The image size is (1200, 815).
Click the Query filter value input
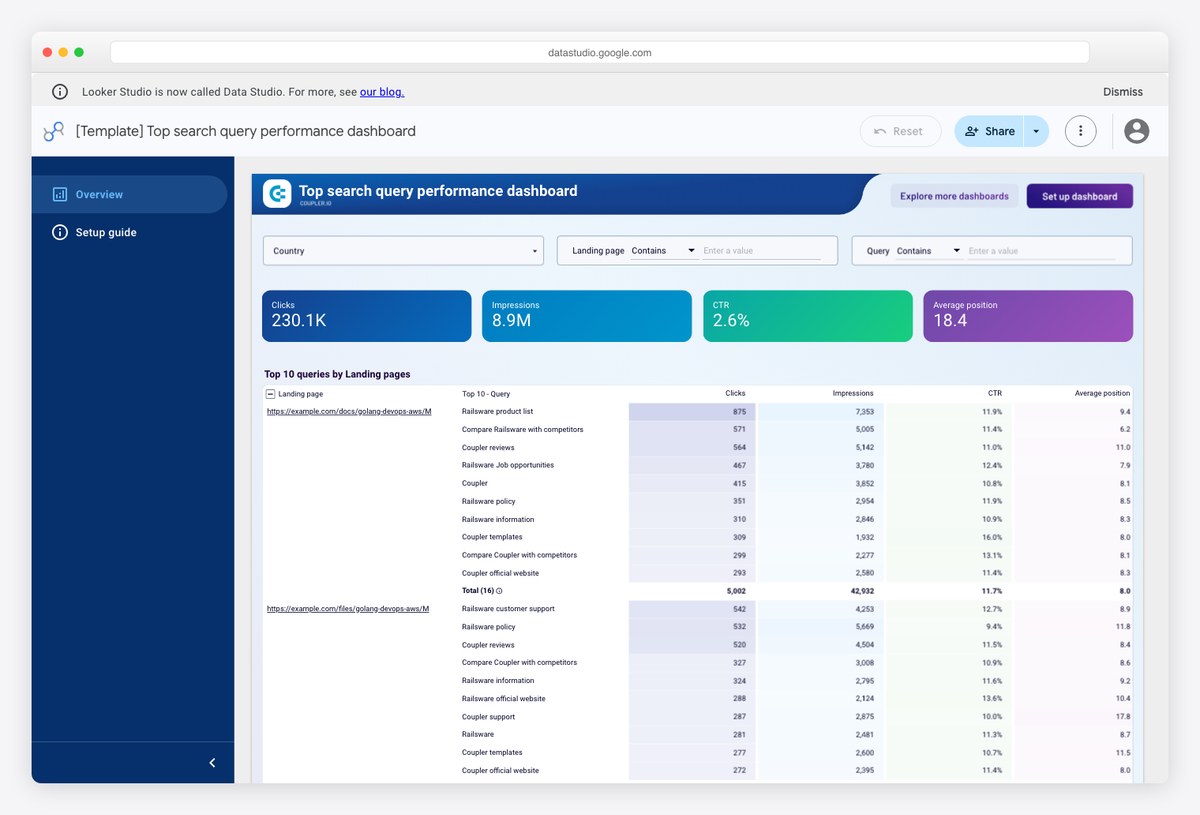tap(1042, 251)
